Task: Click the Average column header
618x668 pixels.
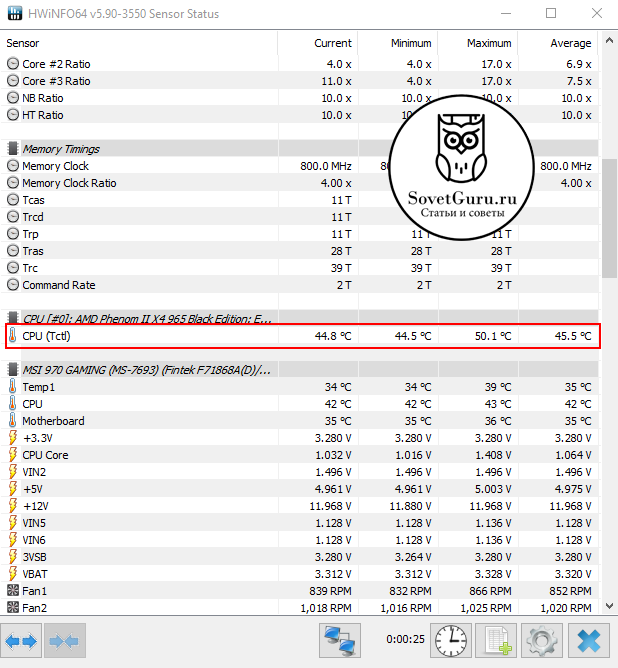Action: [x=570, y=44]
